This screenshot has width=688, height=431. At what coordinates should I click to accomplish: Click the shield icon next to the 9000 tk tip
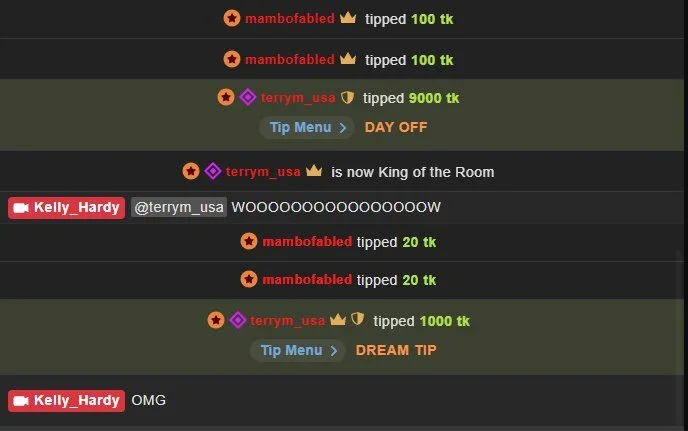348,97
